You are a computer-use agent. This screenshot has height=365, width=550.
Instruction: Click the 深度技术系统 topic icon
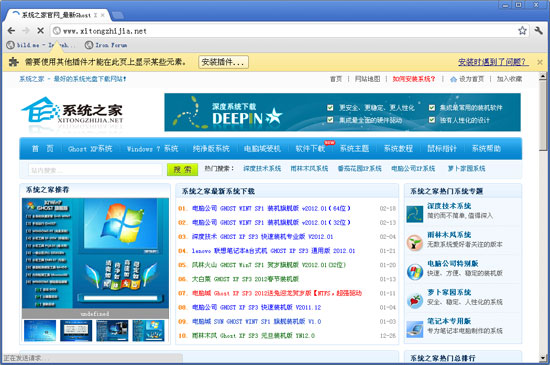tap(415, 214)
